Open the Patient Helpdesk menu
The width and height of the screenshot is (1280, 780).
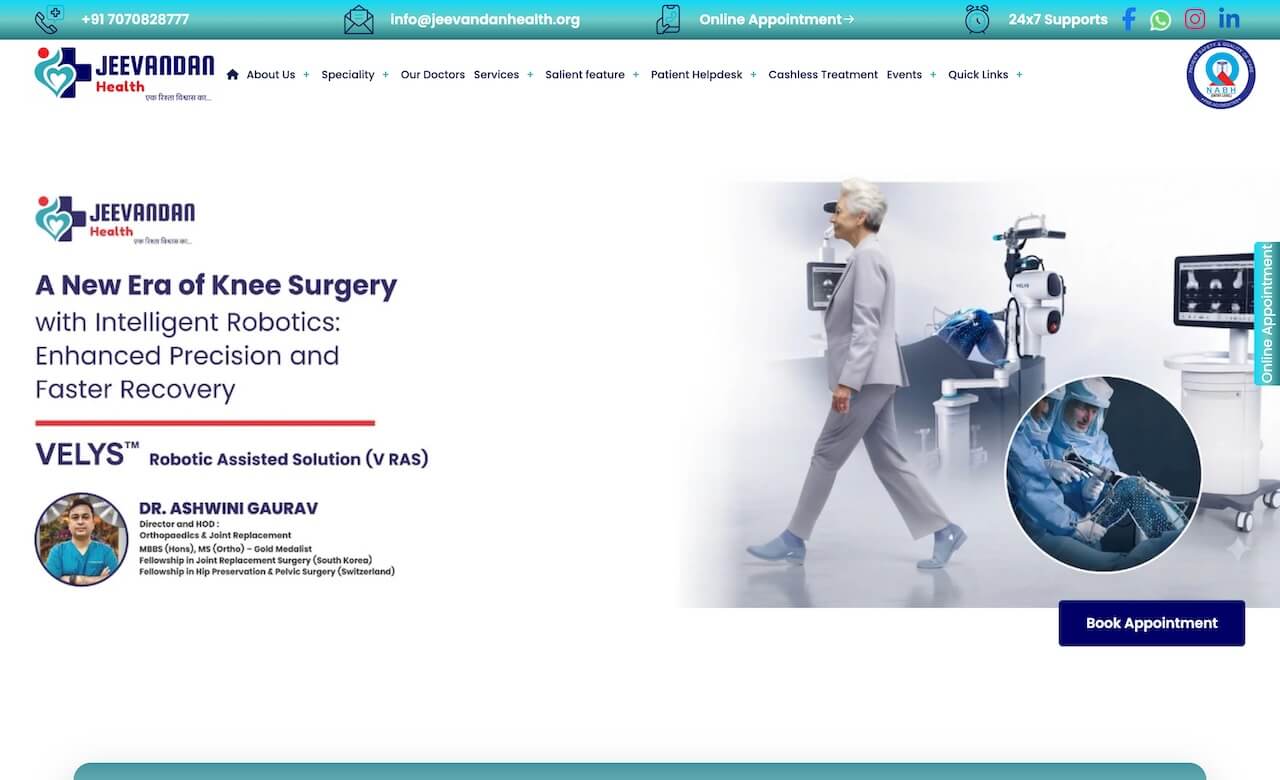tap(697, 75)
